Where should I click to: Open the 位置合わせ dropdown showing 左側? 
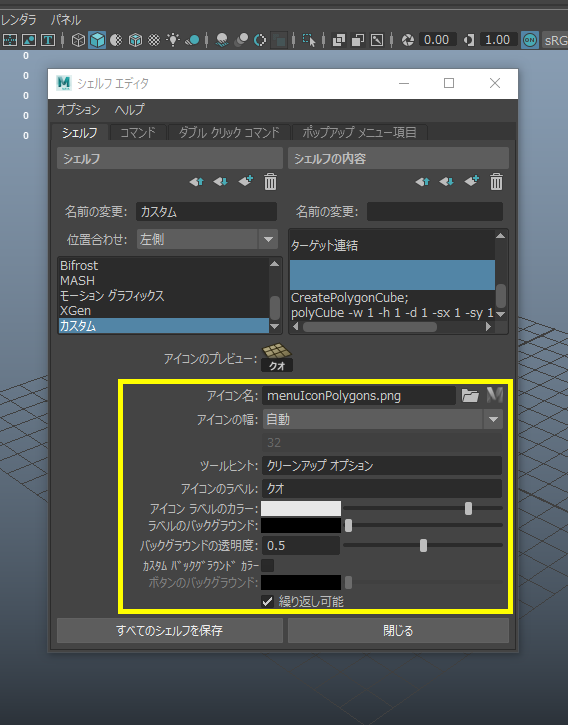[x=207, y=240]
